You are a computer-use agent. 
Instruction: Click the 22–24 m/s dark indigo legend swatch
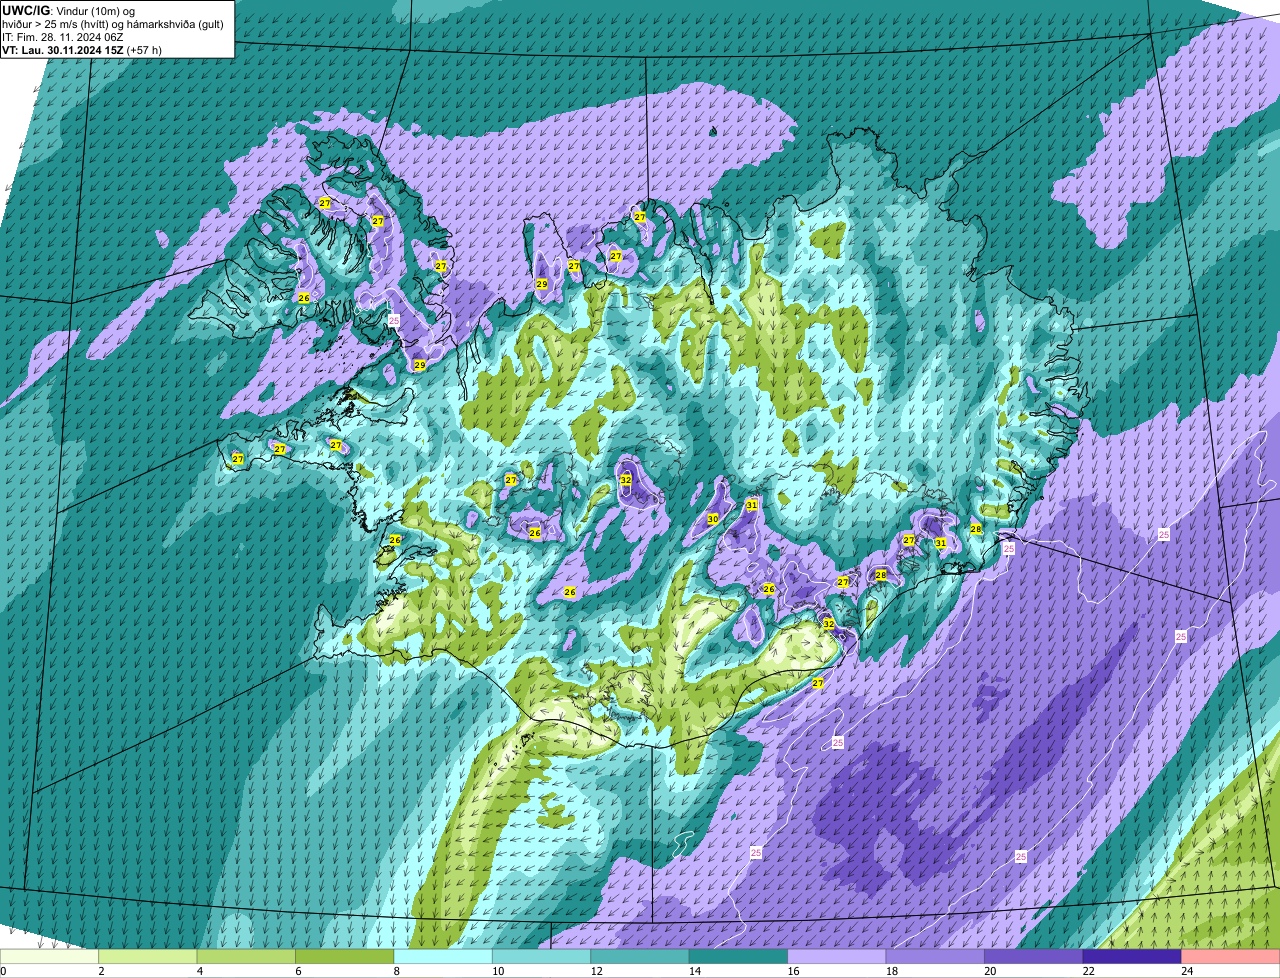pos(1132,957)
